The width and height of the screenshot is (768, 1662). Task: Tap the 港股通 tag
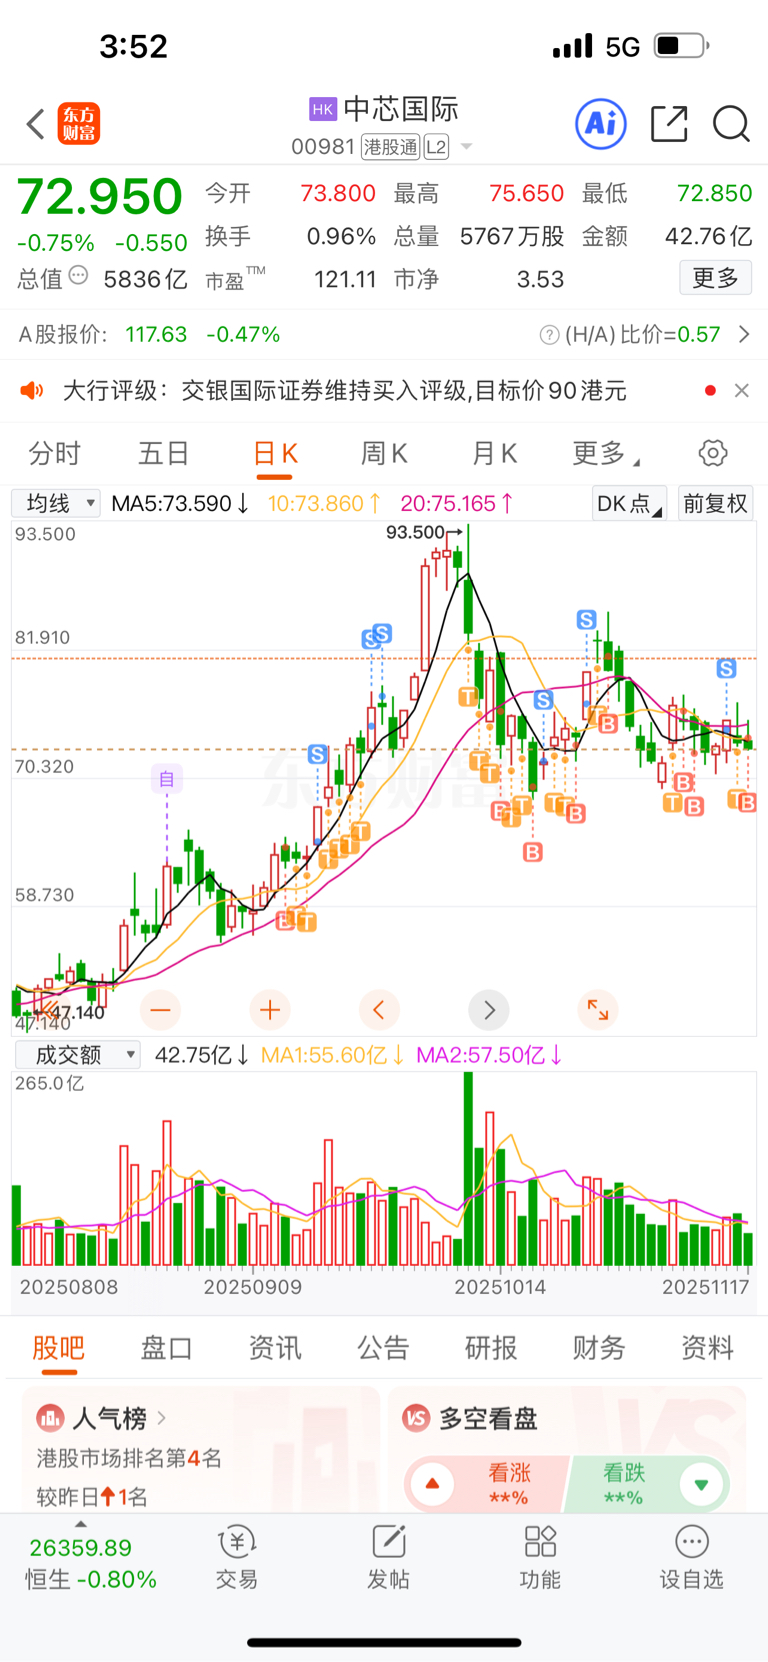click(391, 147)
